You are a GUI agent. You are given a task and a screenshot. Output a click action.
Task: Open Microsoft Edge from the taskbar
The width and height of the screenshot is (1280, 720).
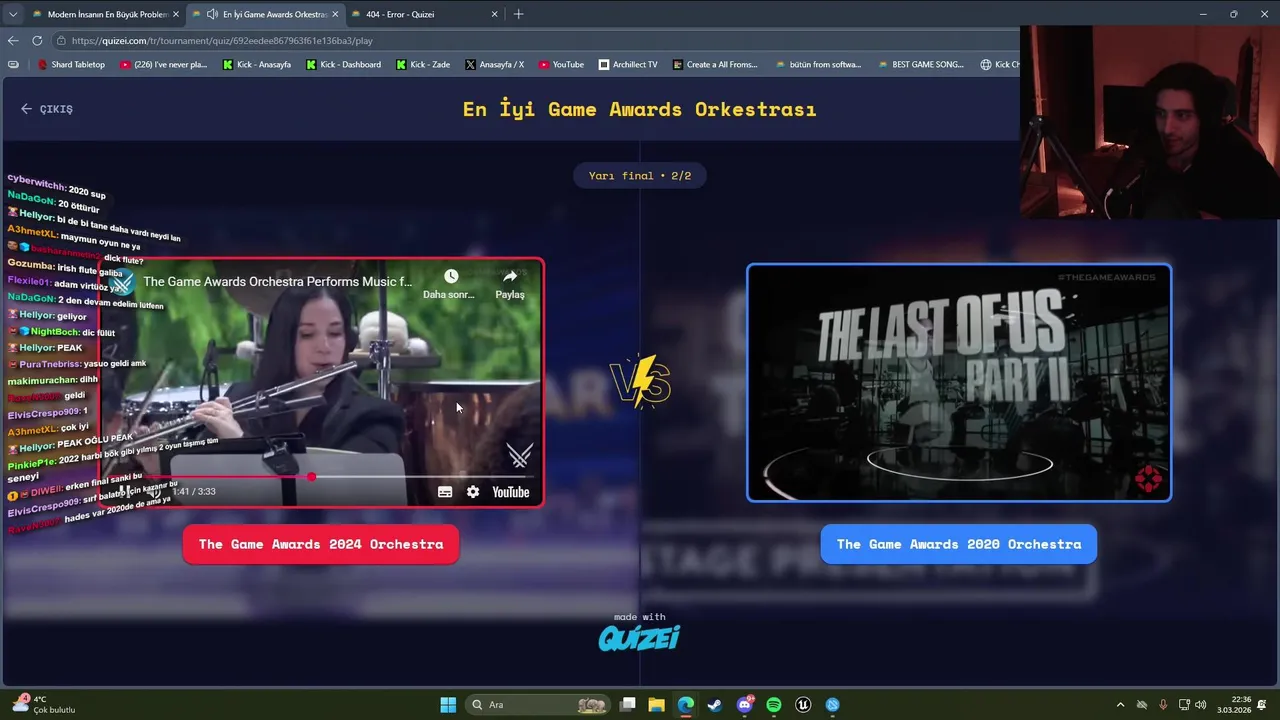pyautogui.click(x=685, y=705)
